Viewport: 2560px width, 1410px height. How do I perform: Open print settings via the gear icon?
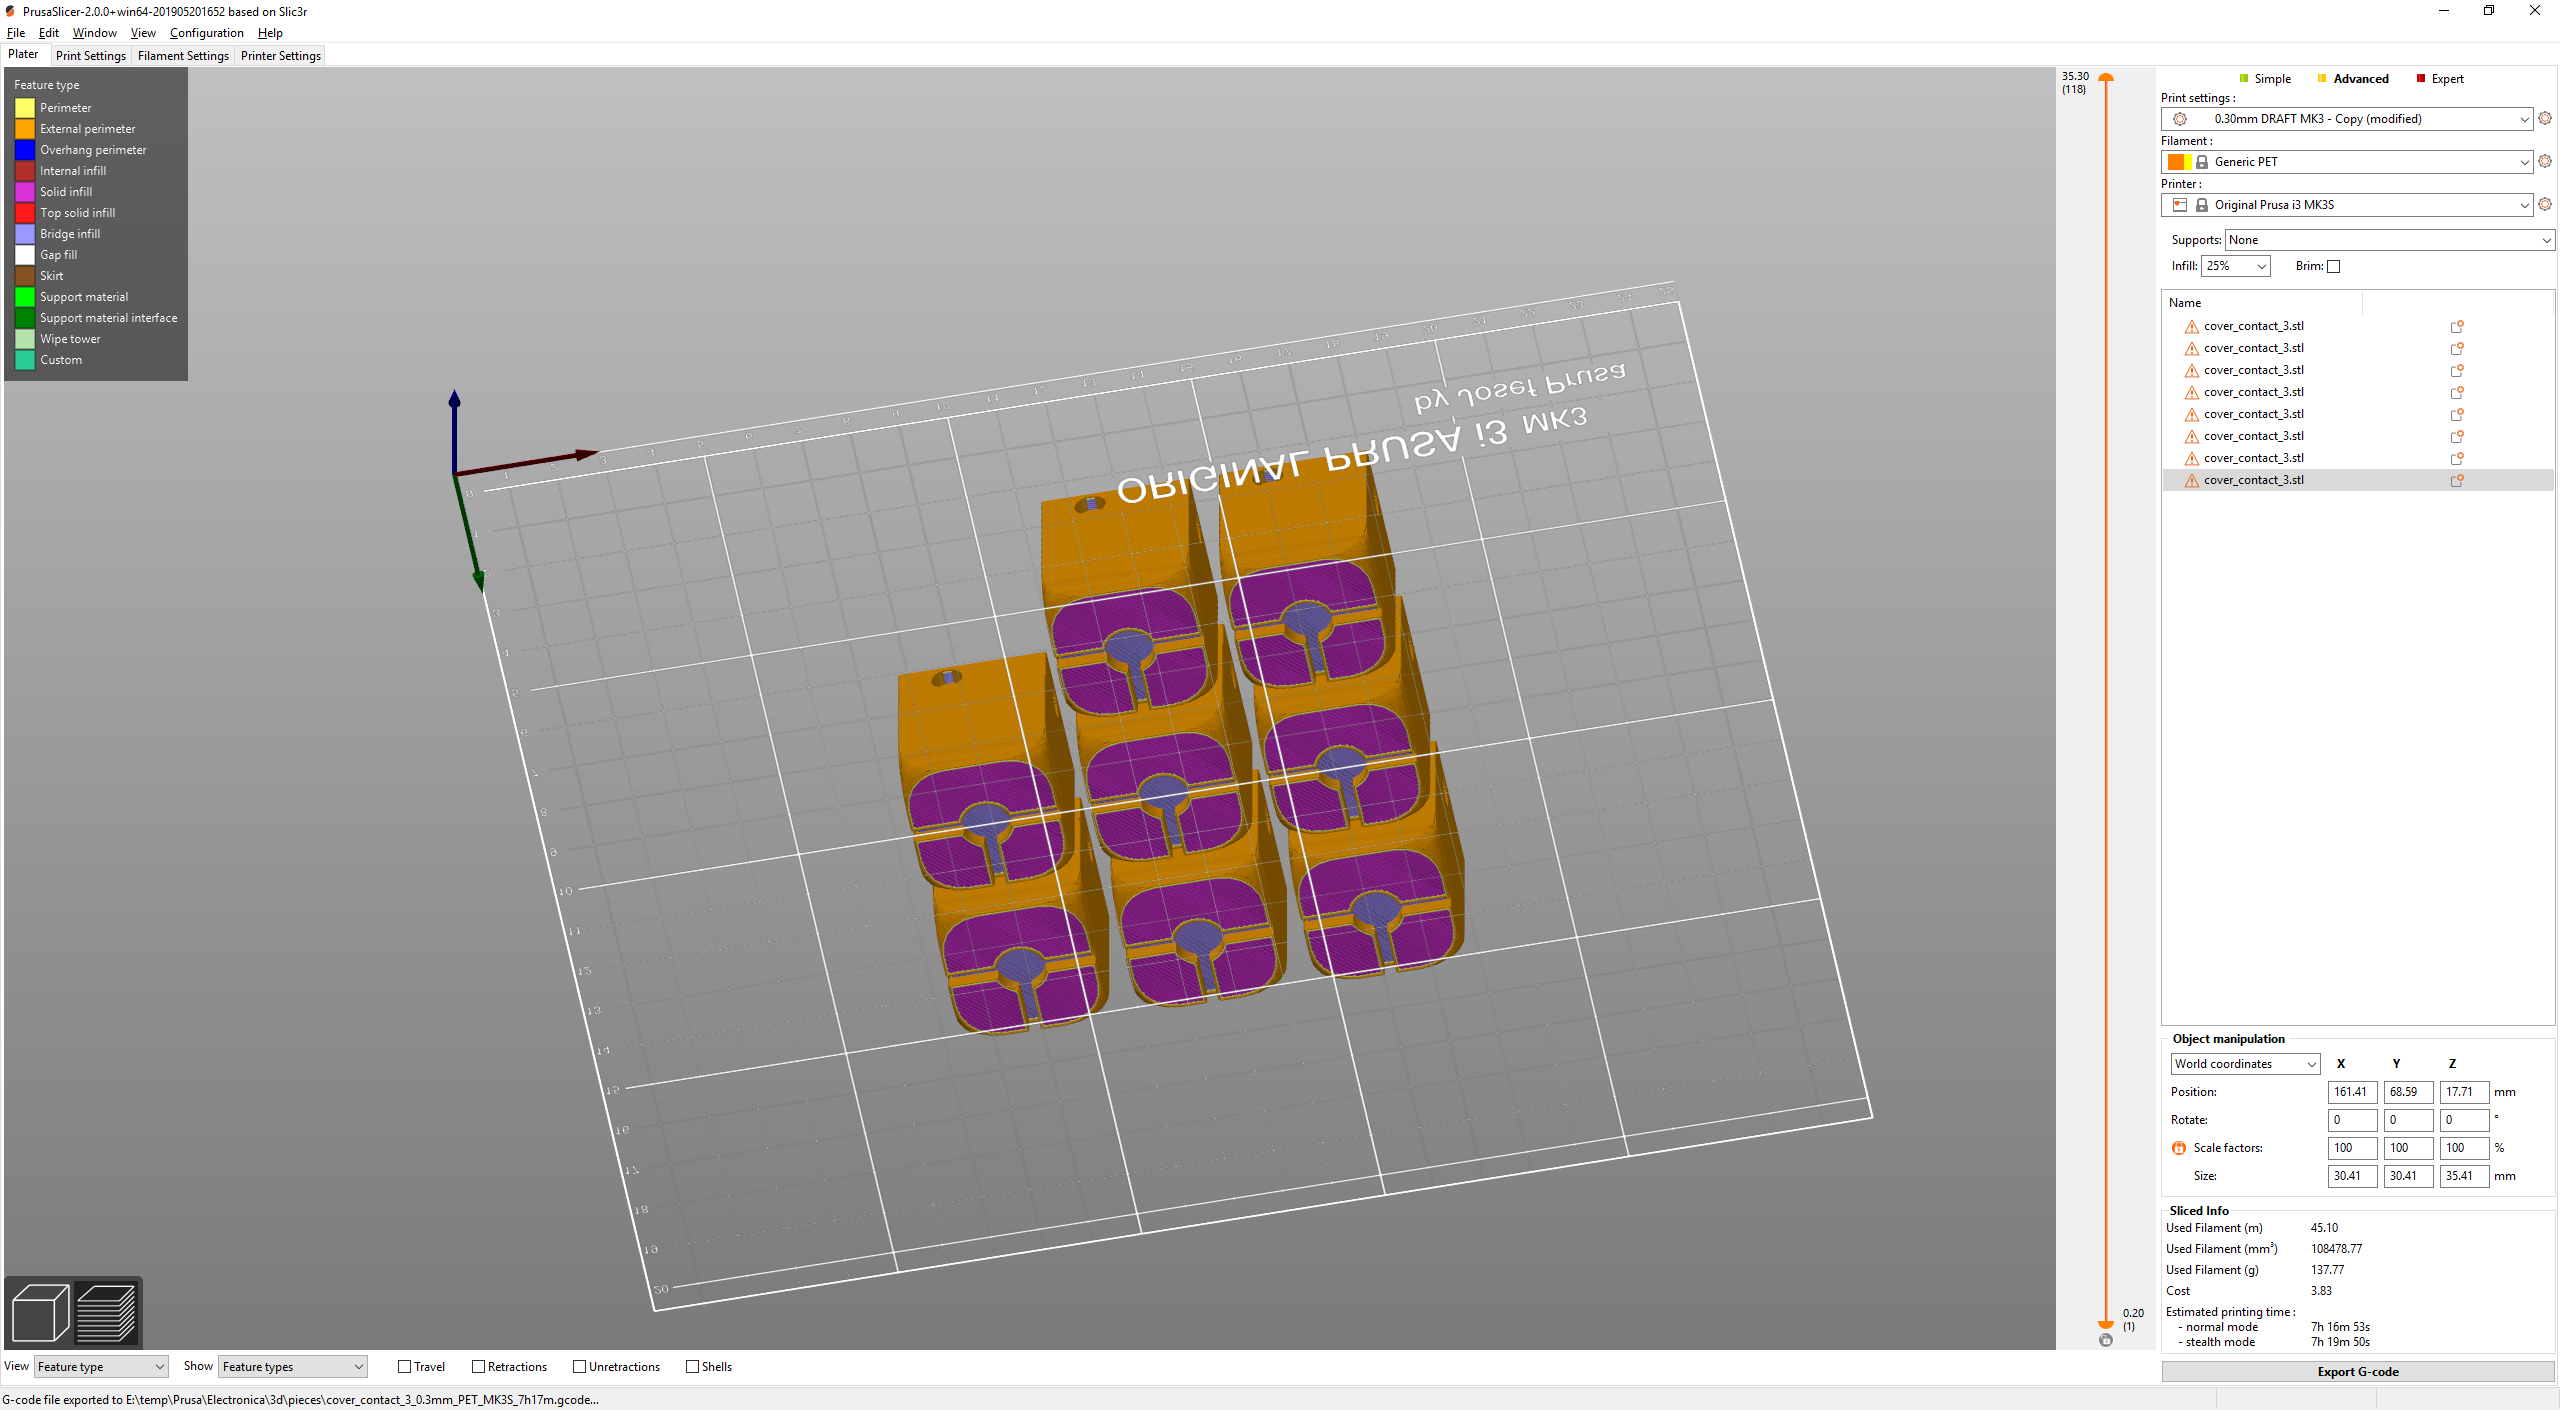coord(2545,118)
